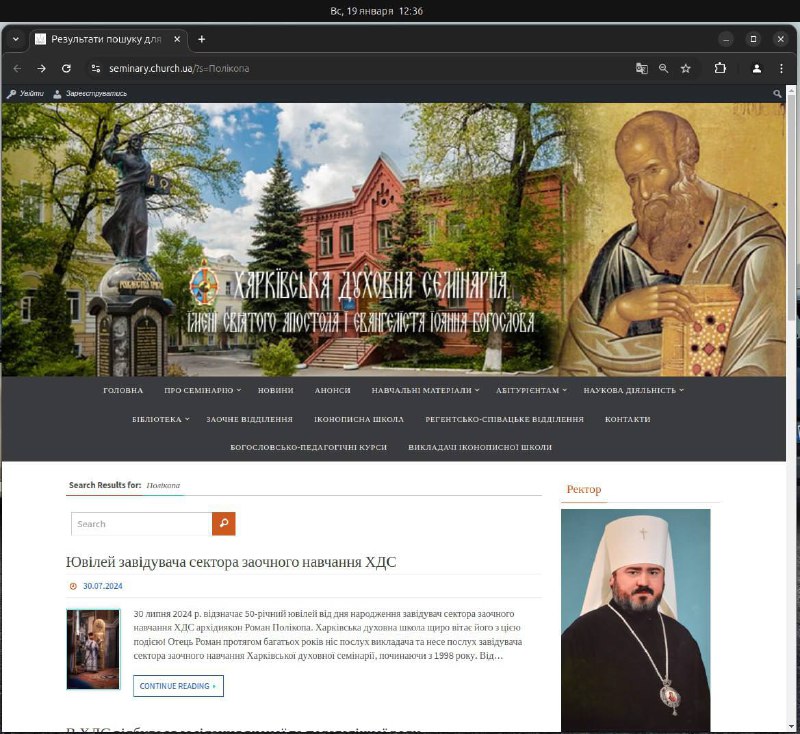The image size is (800, 734).
Task: Expand the НАВЧАЛЬНІ МАТЕРІАЛИ dropdown menu
Action: click(x=425, y=390)
